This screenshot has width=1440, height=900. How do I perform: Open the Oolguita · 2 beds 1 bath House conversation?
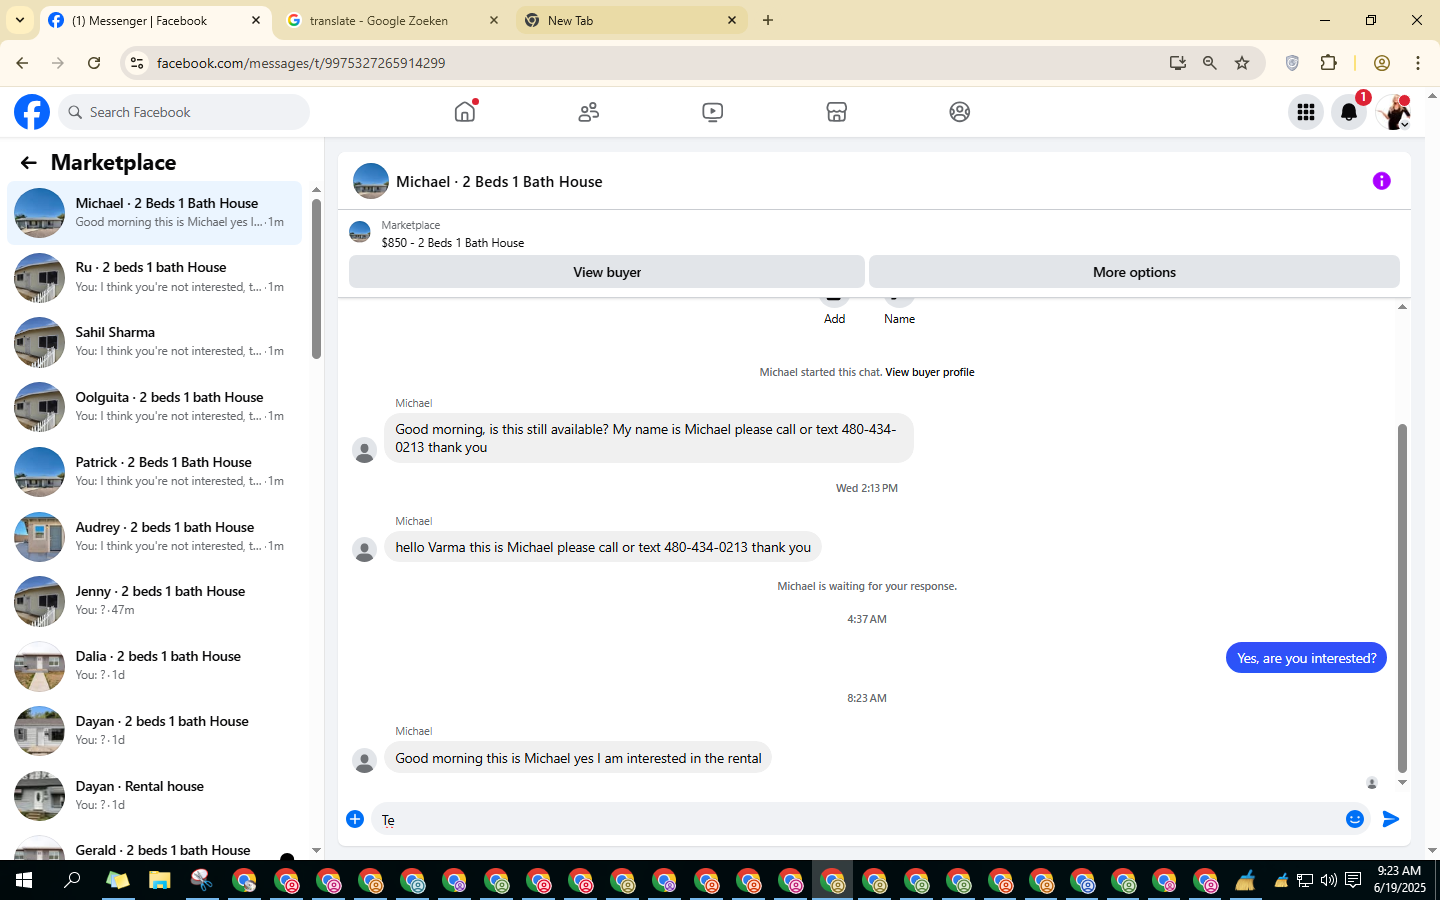click(154, 407)
